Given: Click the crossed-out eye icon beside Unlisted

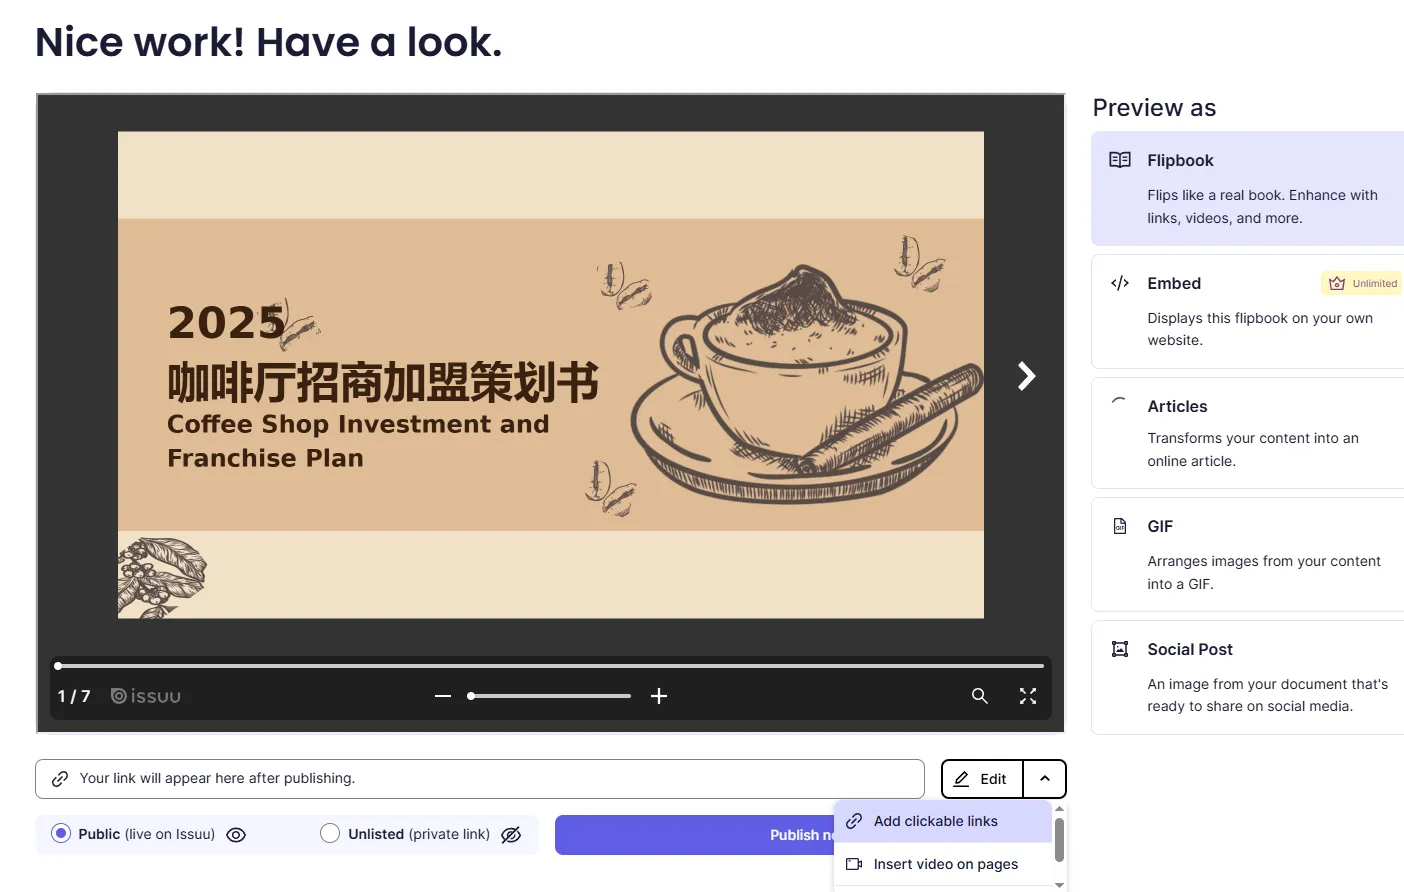Looking at the screenshot, I should click(x=511, y=835).
